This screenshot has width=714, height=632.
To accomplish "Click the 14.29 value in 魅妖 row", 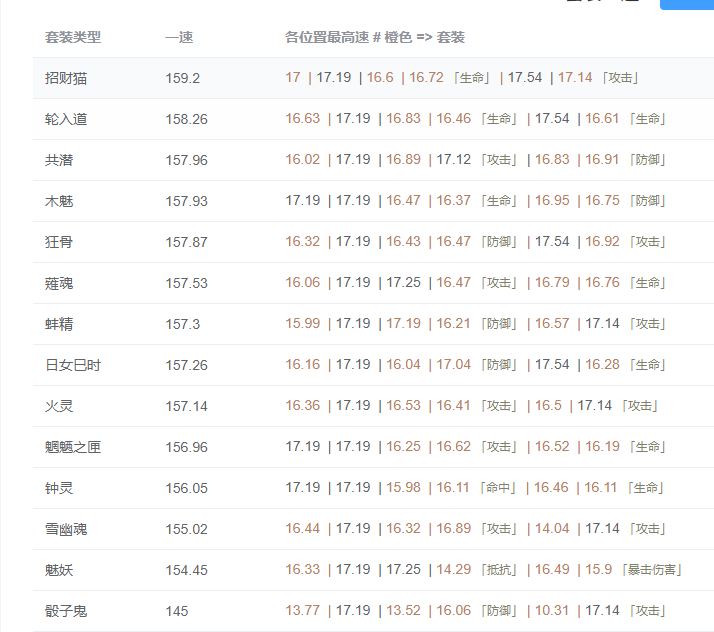I will pos(454,569).
